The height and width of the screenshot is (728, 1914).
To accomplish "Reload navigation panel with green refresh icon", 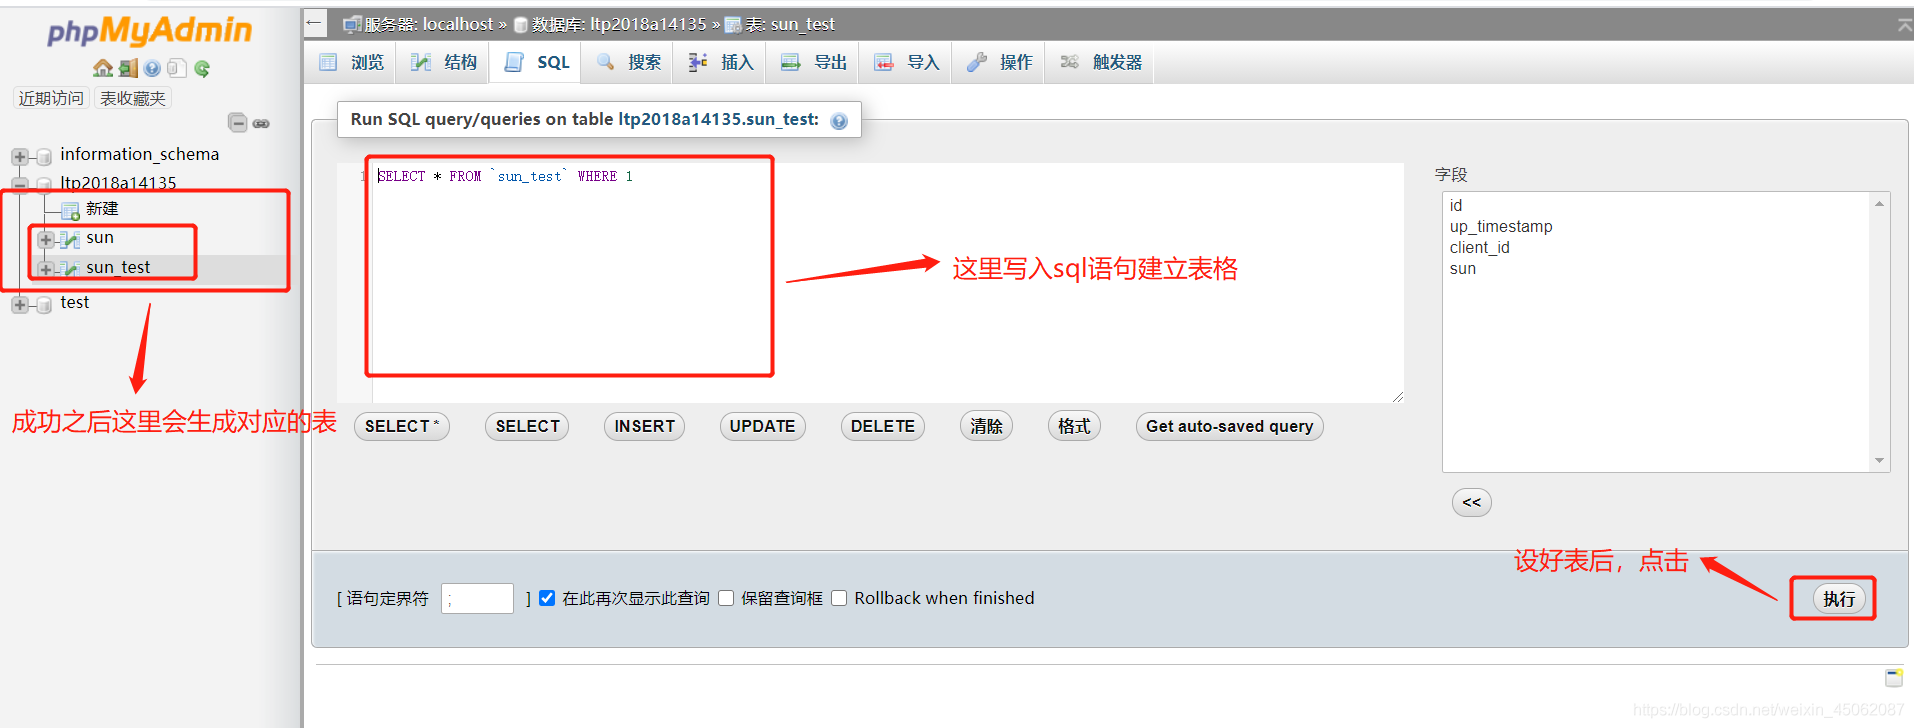I will (202, 68).
